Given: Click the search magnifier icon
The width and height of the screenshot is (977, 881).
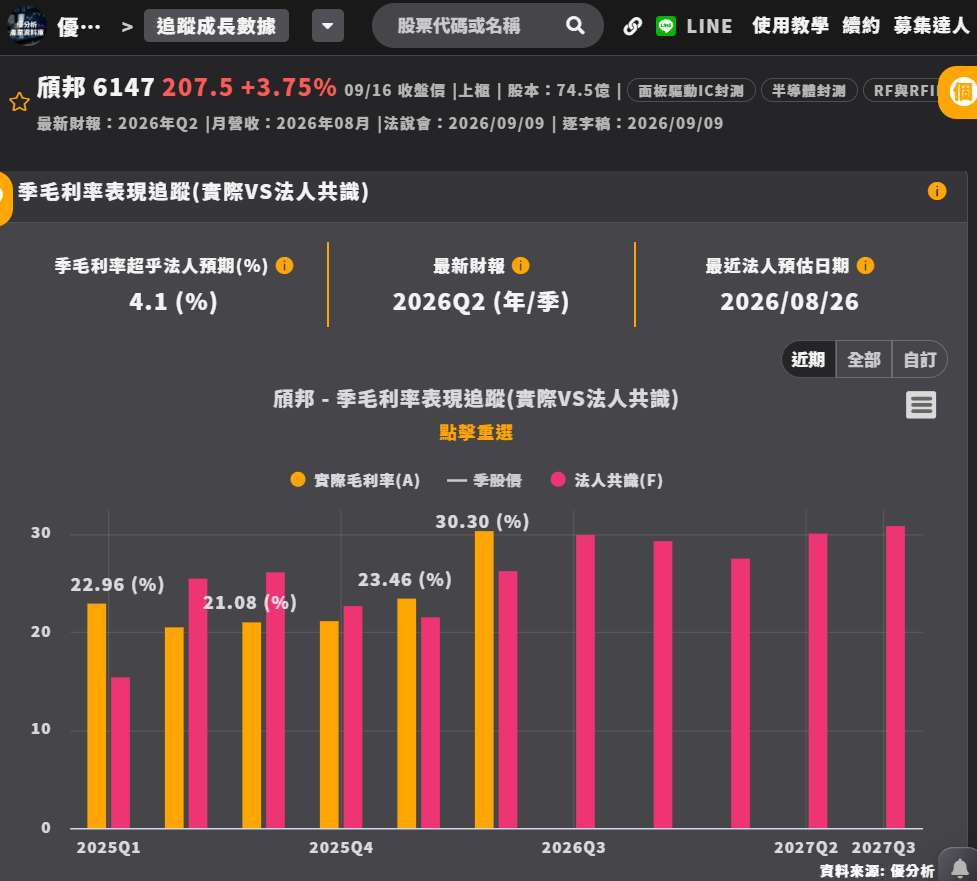Looking at the screenshot, I should pyautogui.click(x=575, y=26).
